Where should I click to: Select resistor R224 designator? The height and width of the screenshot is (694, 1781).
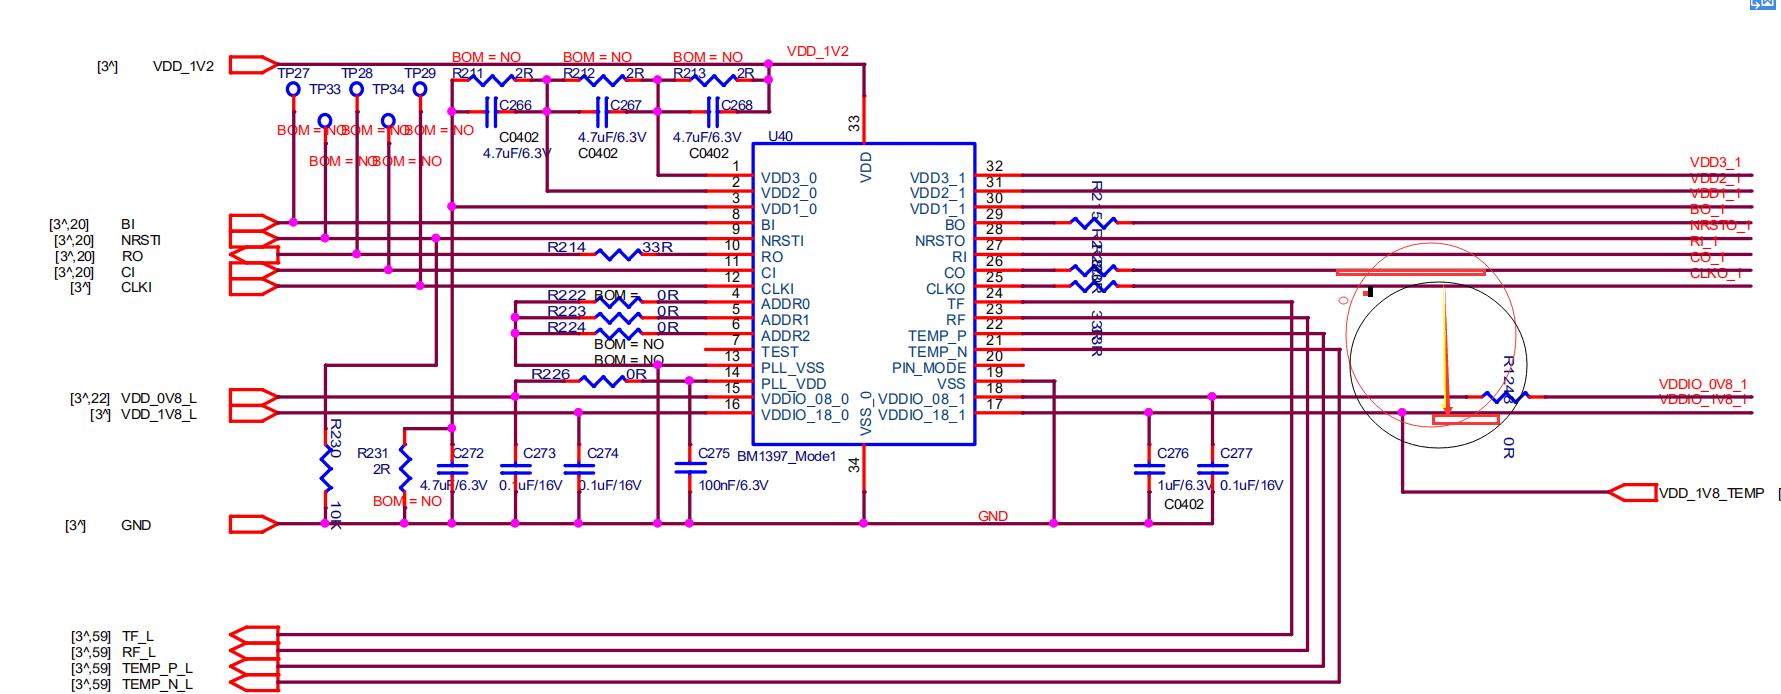pyautogui.click(x=567, y=327)
